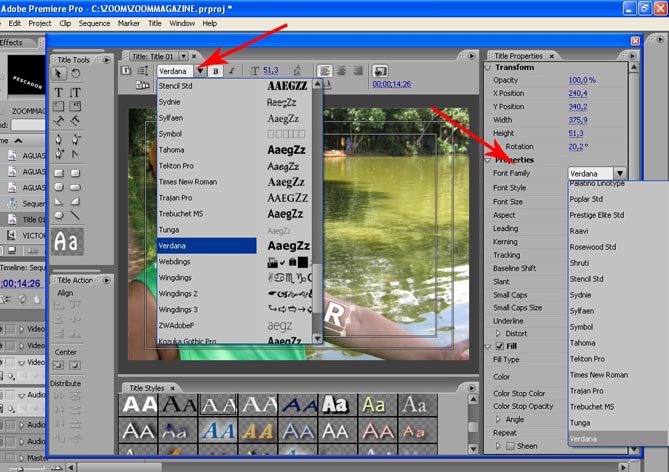The image size is (669, 472).
Task: Select the Rectangle shape tool
Action: point(59,171)
